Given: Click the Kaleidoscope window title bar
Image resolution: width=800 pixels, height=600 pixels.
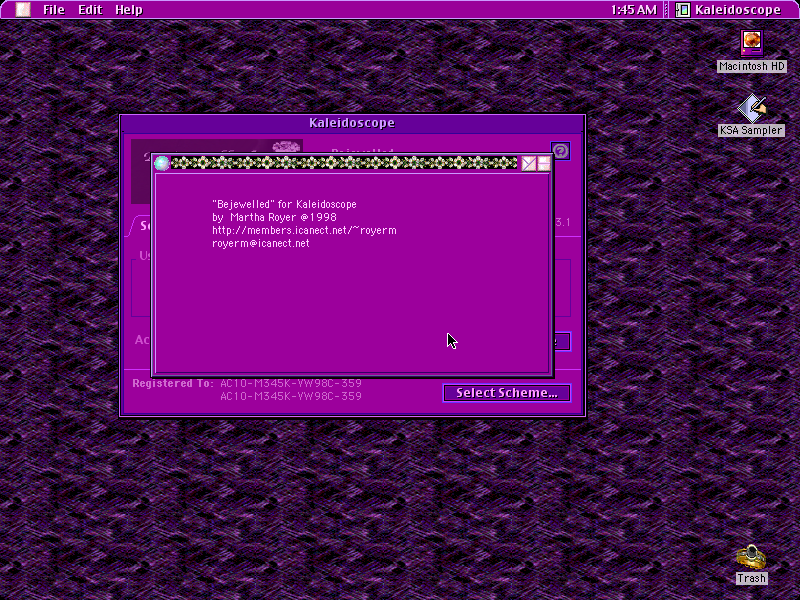Looking at the screenshot, I should (352, 123).
